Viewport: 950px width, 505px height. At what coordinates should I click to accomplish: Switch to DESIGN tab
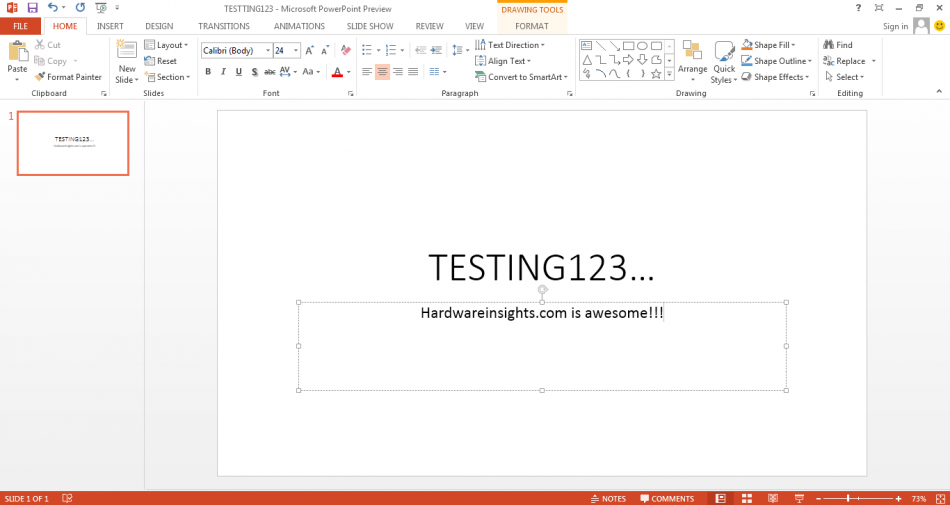[x=159, y=26]
